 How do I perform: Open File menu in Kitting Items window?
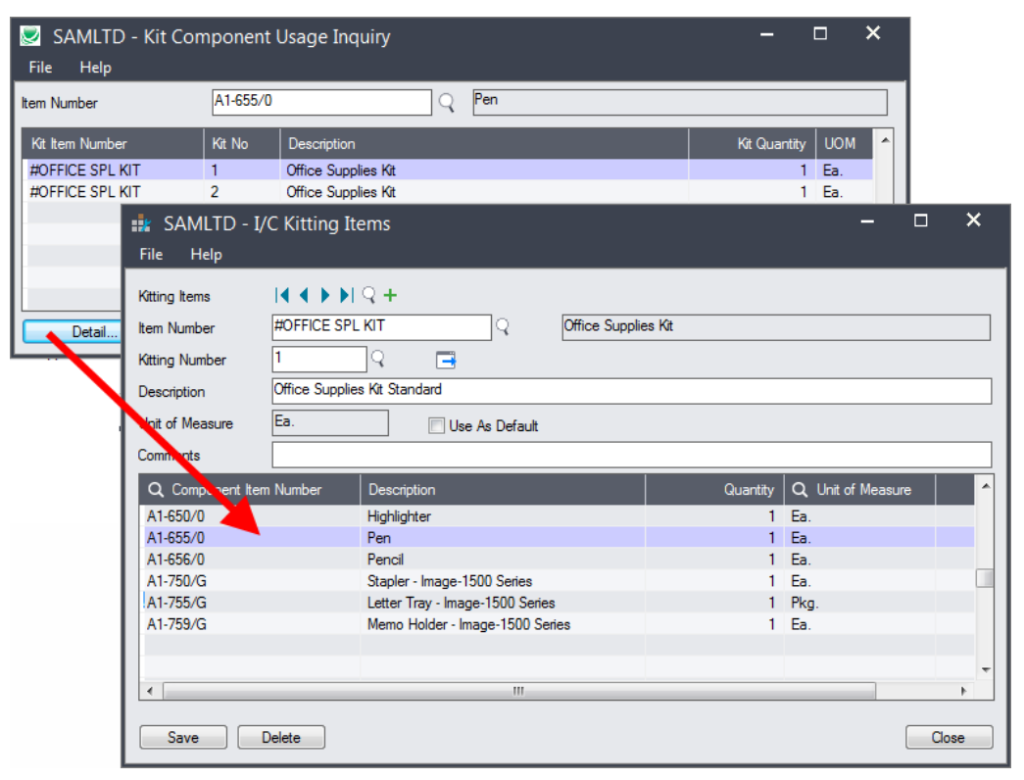151,255
